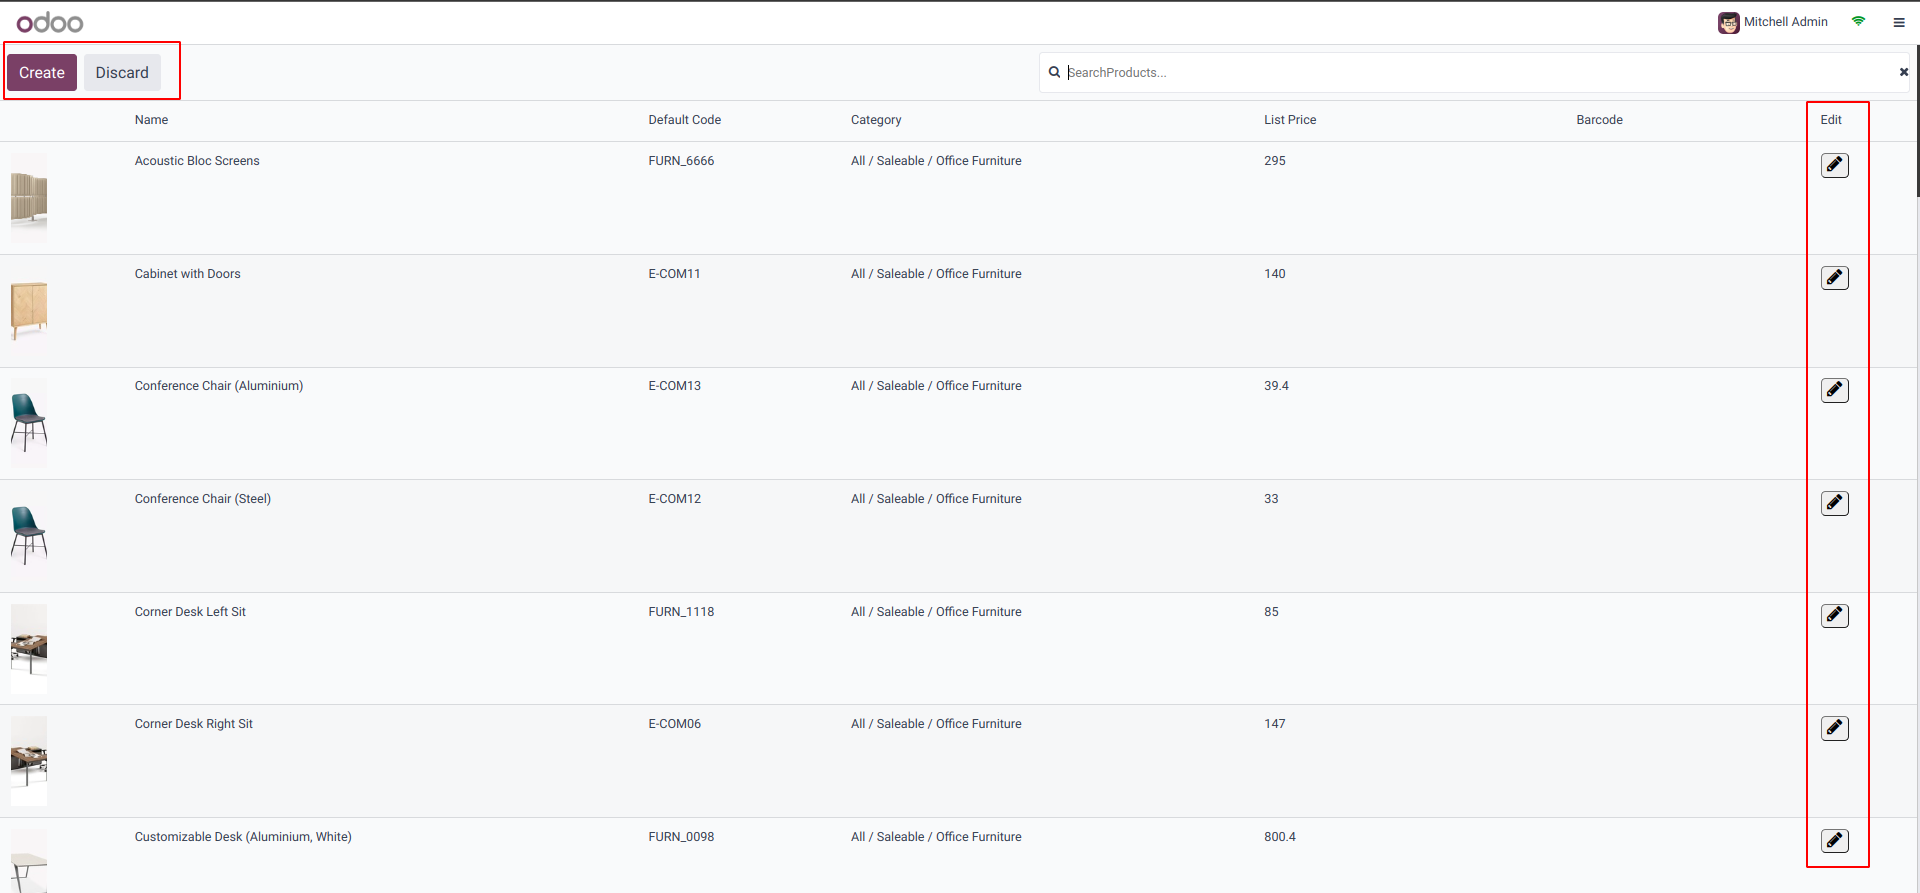This screenshot has height=893, width=1920.
Task: Open the Mitchell Admin user menu
Action: point(1773,22)
